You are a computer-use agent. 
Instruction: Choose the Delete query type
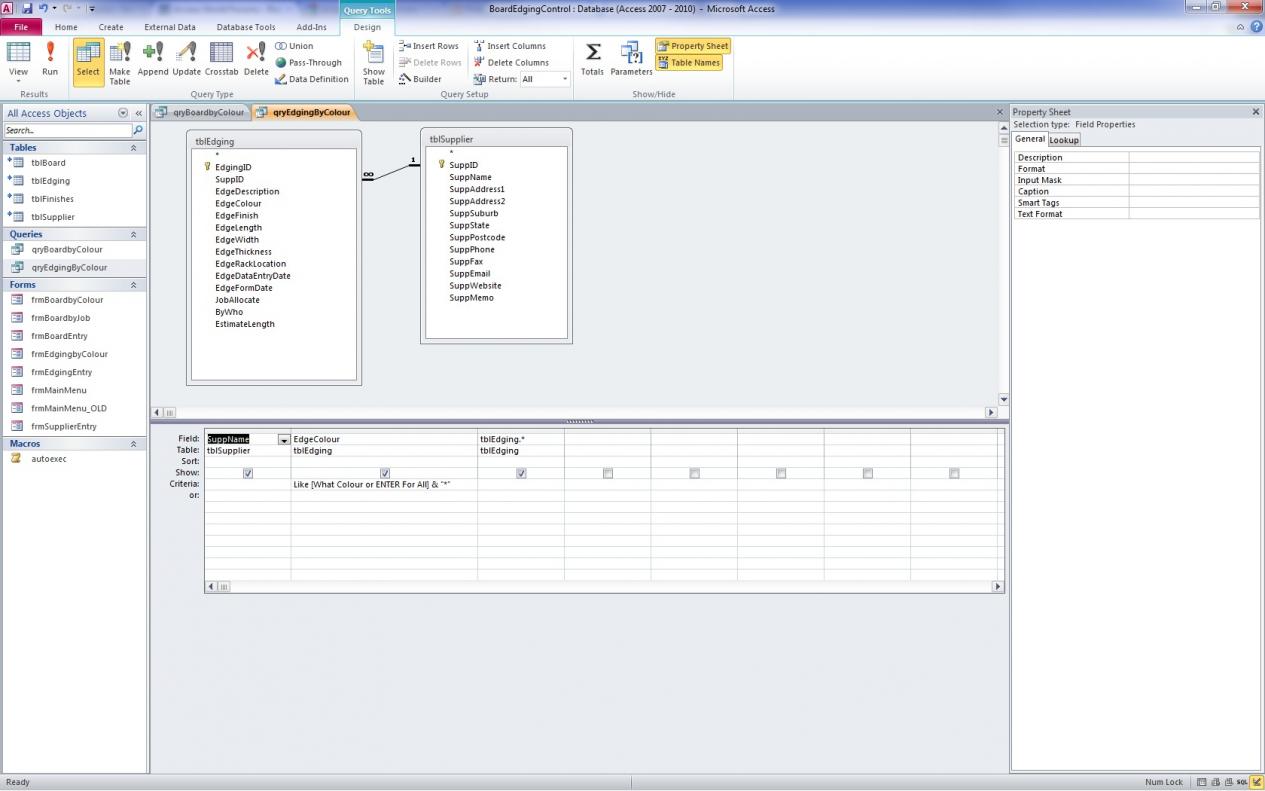pyautogui.click(x=256, y=59)
